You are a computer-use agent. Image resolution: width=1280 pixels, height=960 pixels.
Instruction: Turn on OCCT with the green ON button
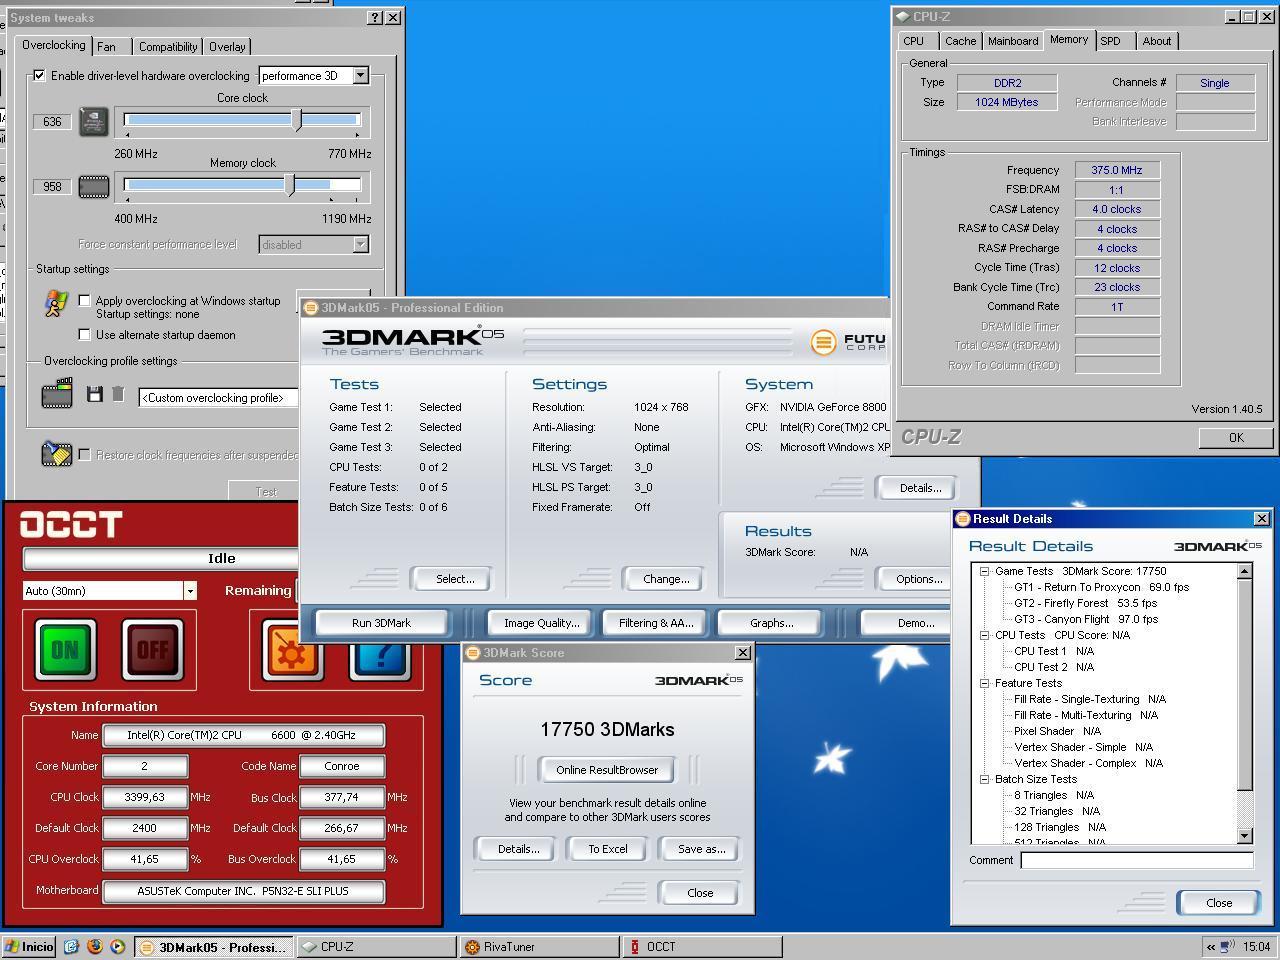65,650
